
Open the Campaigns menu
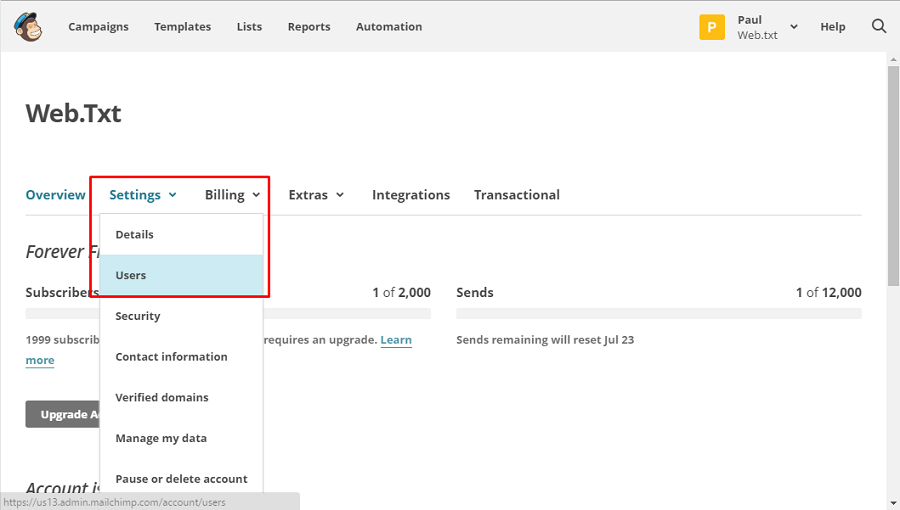(98, 26)
